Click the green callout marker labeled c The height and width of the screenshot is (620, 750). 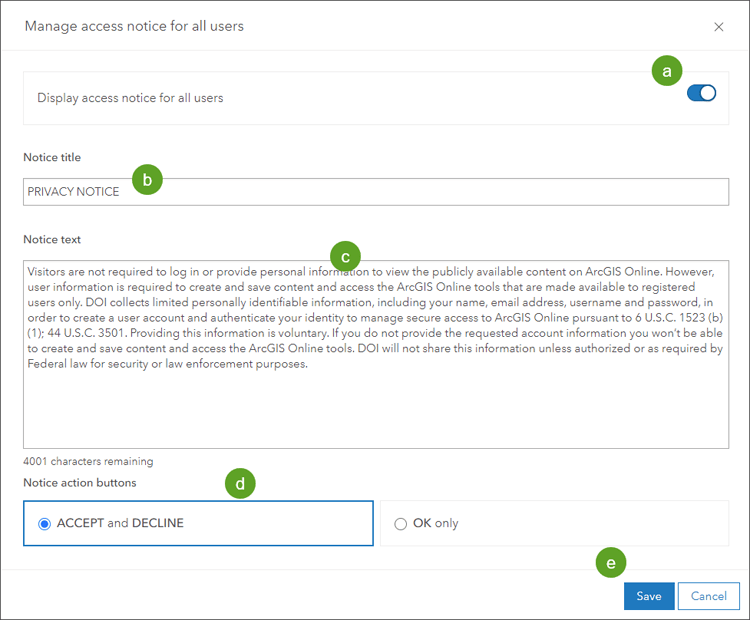click(345, 256)
